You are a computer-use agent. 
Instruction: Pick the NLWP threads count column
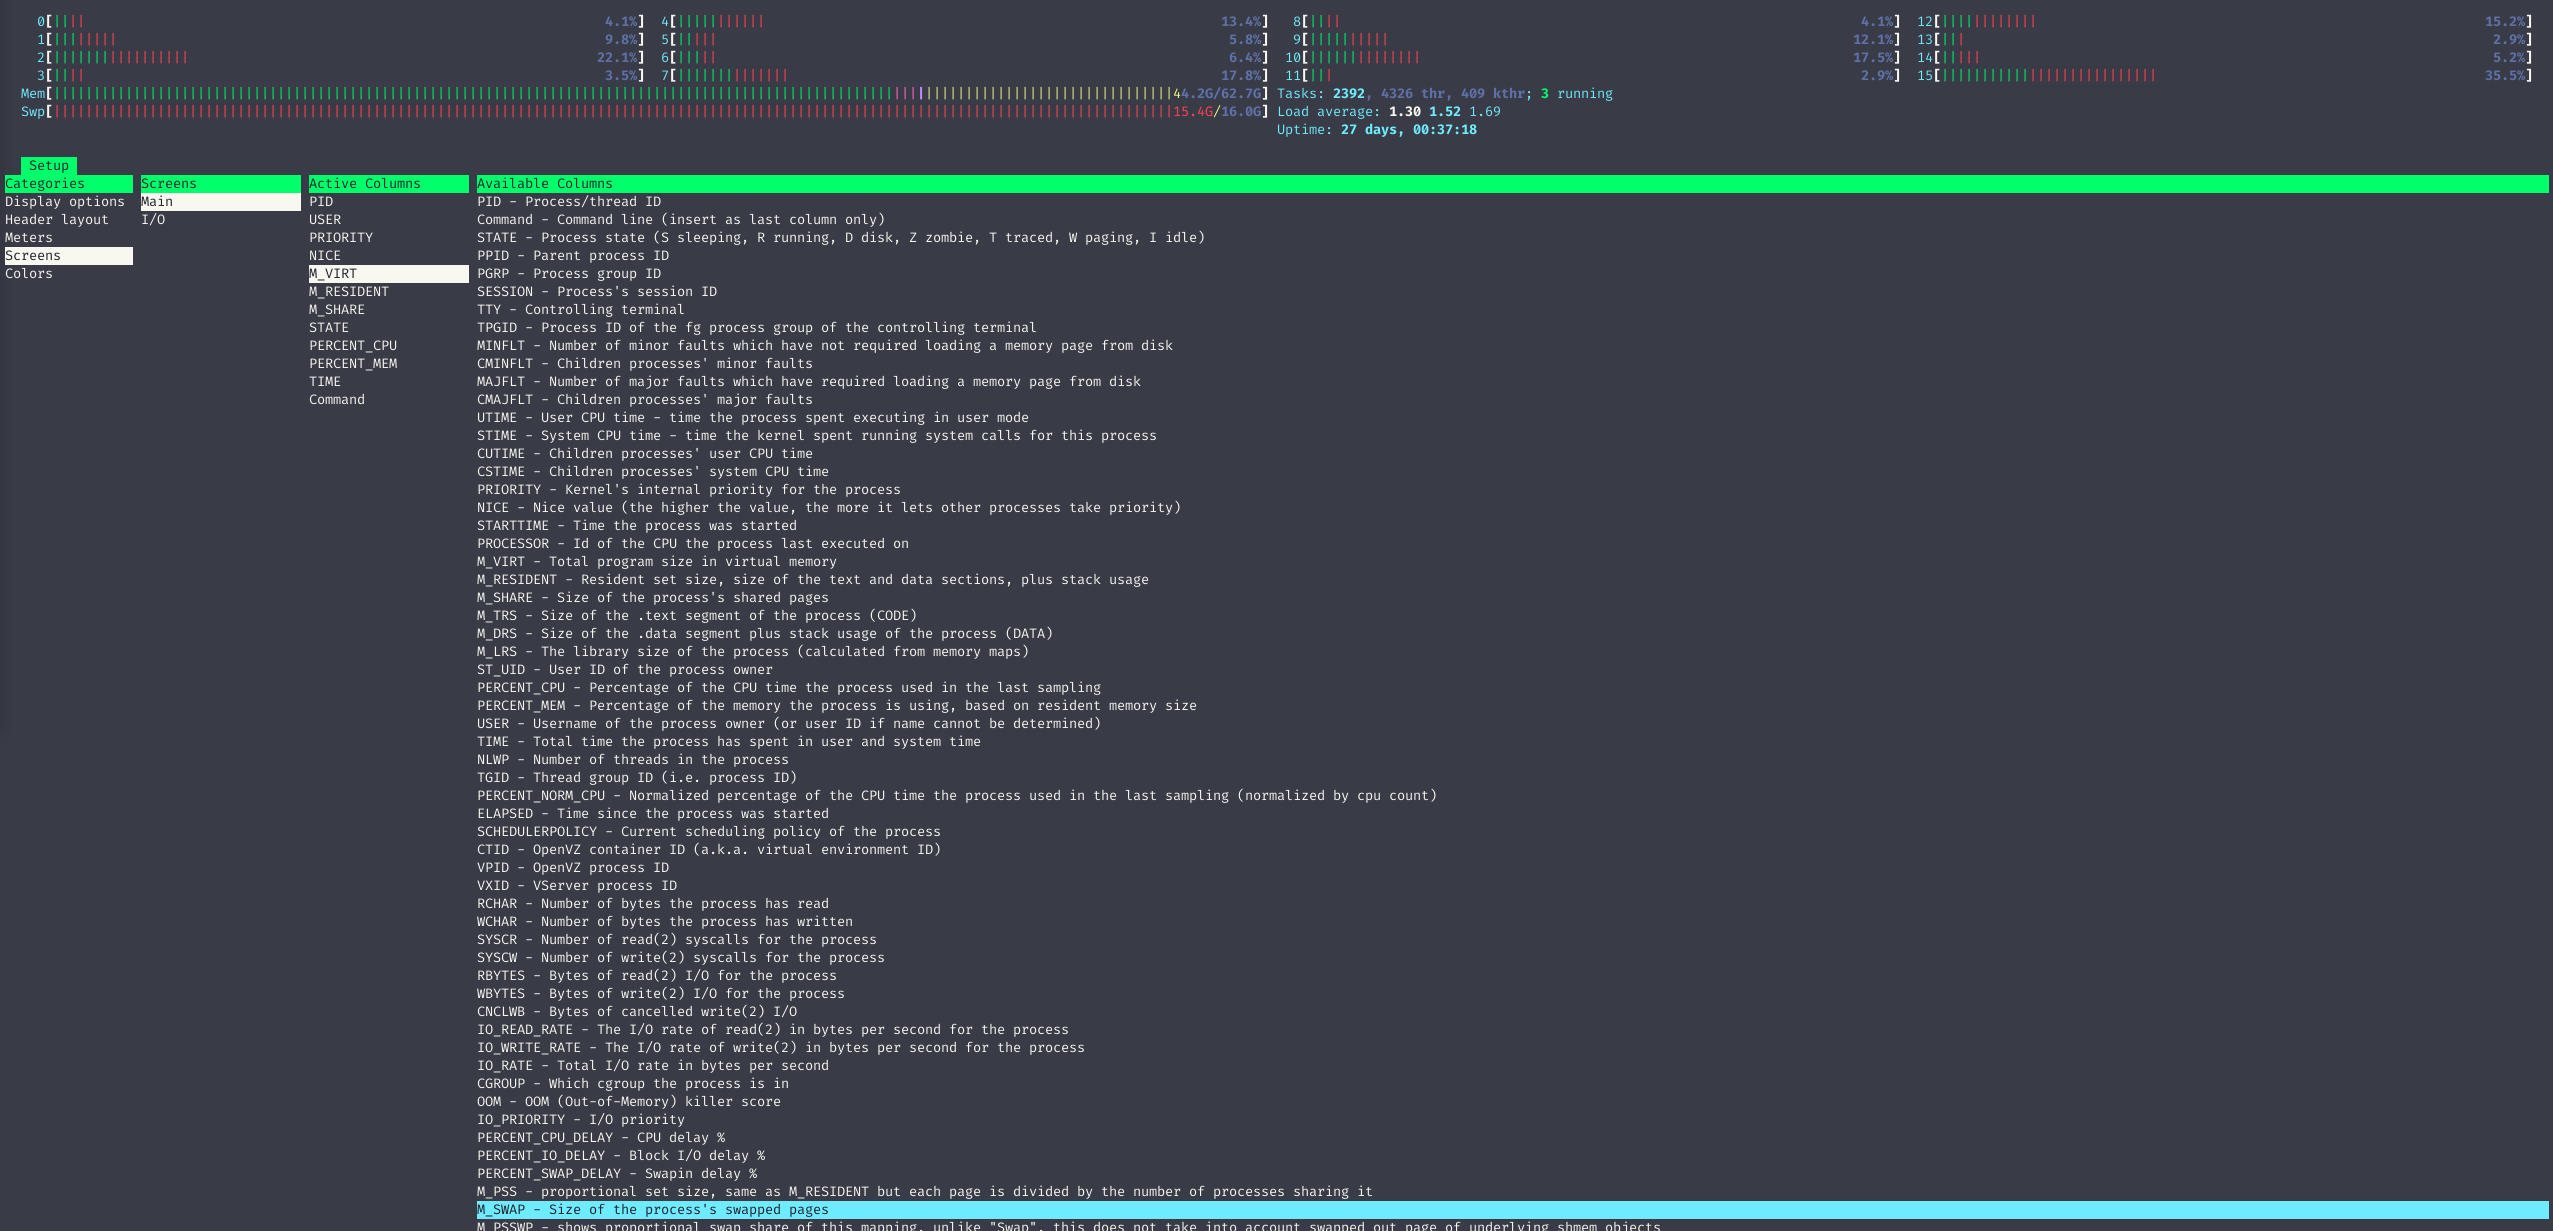point(632,760)
